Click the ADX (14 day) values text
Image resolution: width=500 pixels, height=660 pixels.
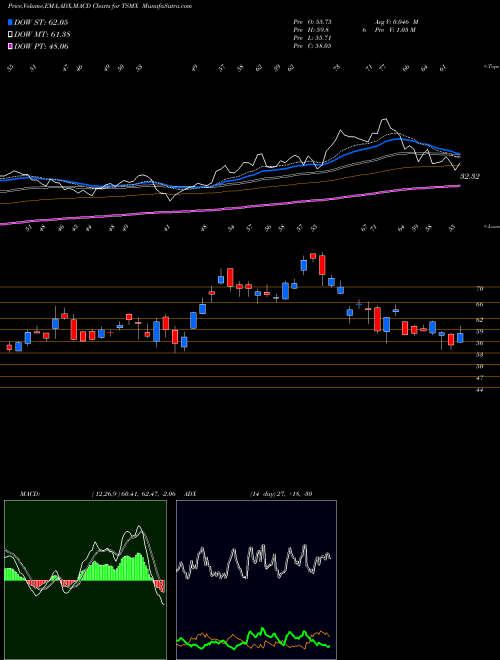[x=281, y=494]
